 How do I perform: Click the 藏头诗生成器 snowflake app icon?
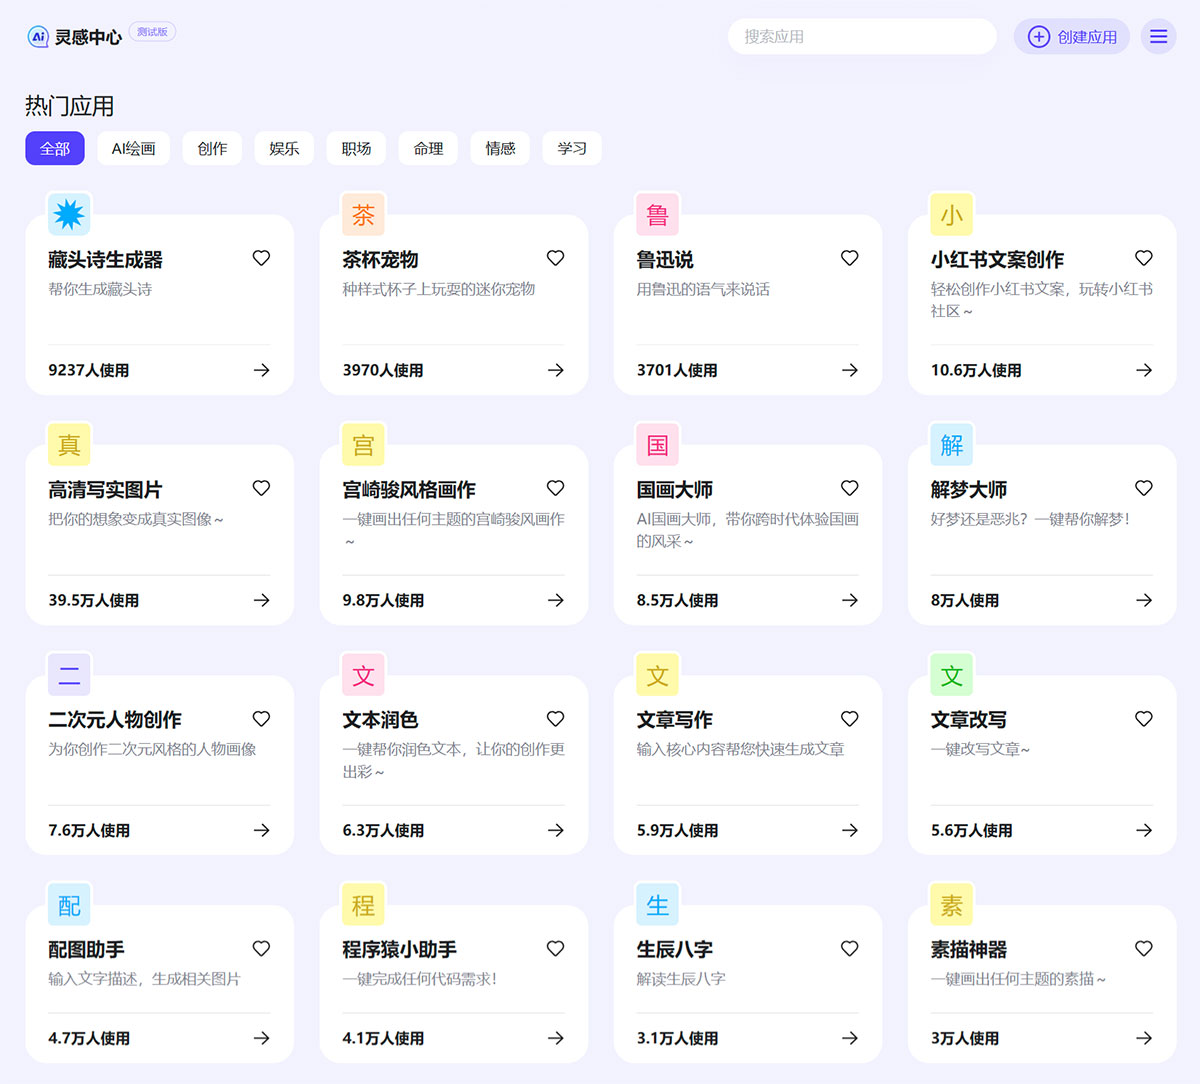pos(68,213)
